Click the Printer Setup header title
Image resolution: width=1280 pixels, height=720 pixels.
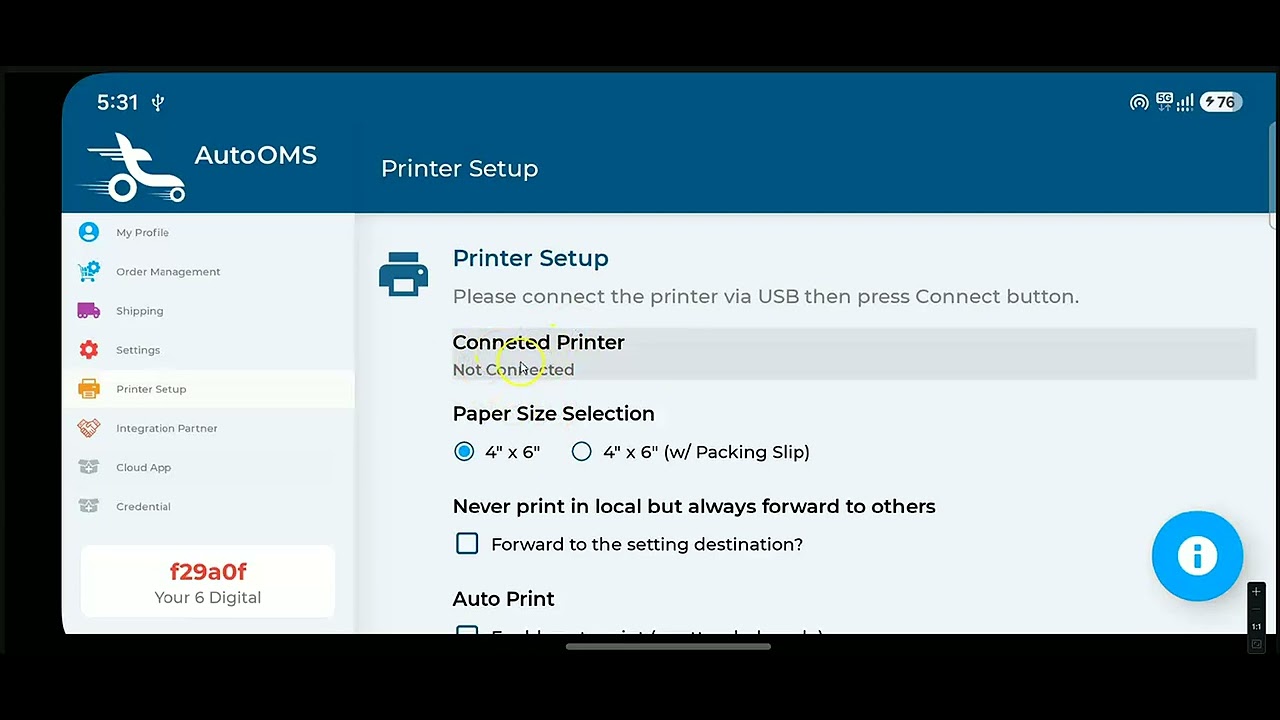(x=459, y=168)
